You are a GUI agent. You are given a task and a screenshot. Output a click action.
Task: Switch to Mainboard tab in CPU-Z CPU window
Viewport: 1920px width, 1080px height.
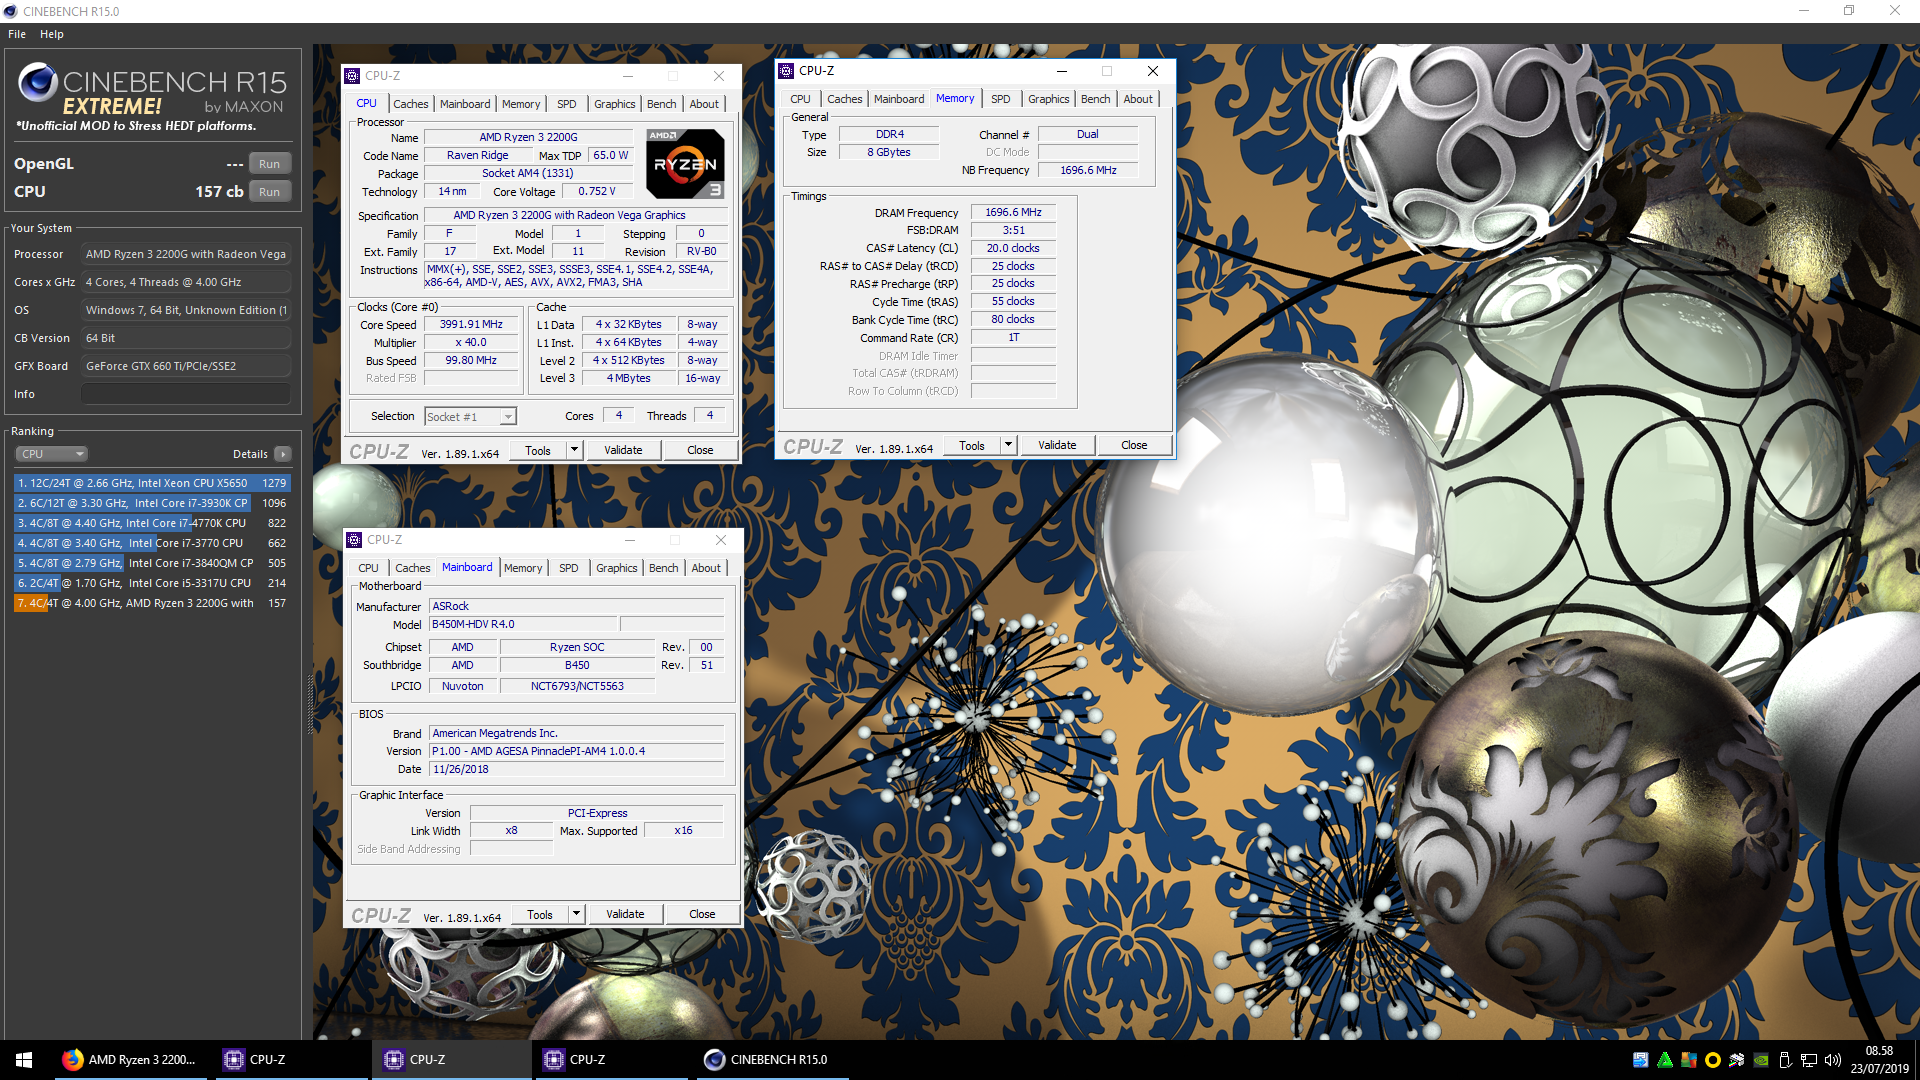(x=465, y=104)
